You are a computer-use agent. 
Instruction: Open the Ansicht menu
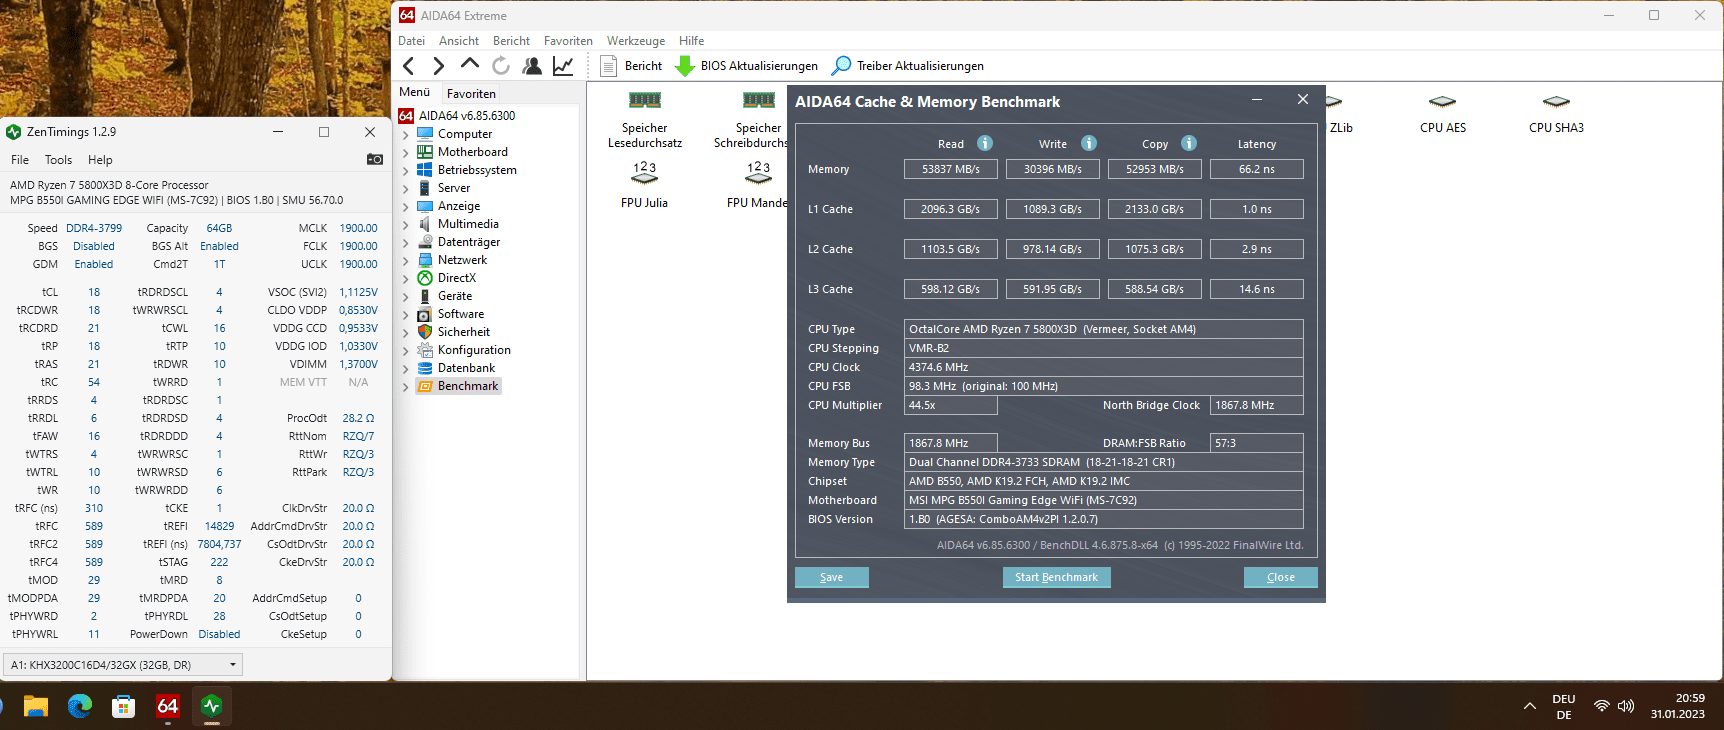pos(459,41)
